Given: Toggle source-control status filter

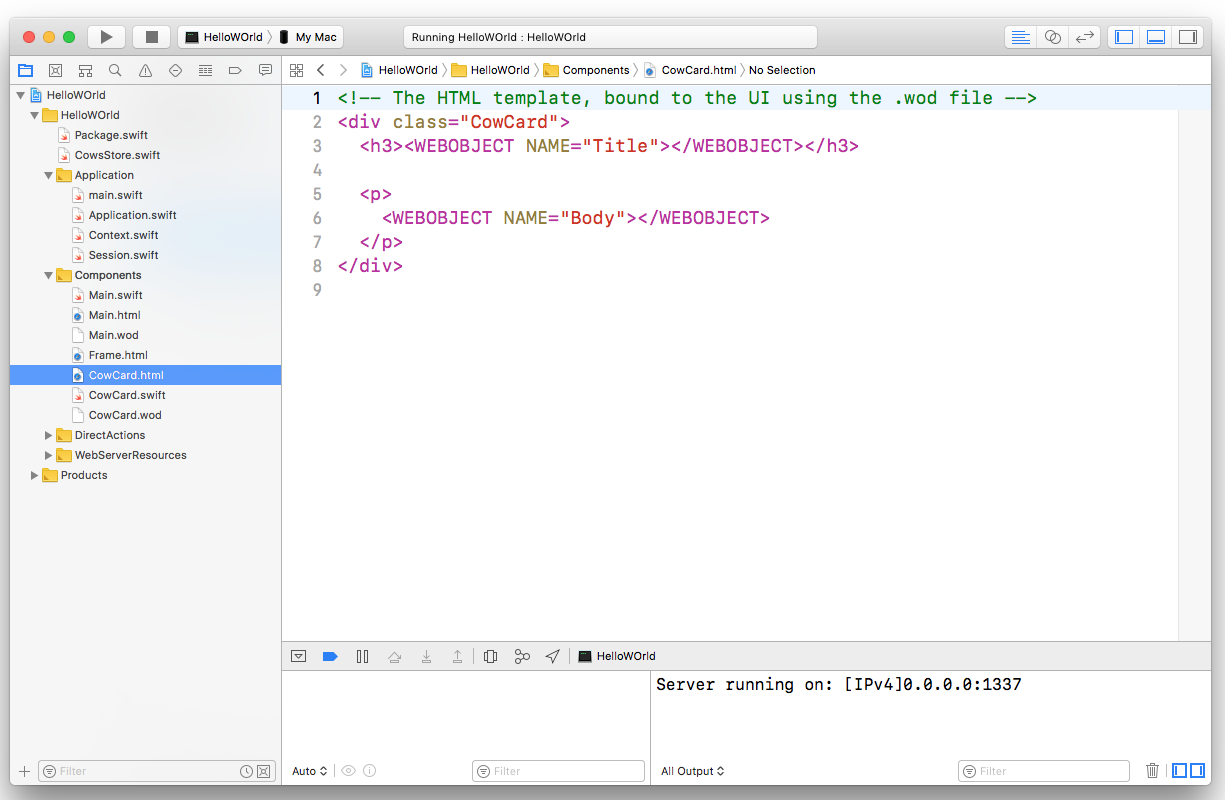Looking at the screenshot, I should (263, 771).
